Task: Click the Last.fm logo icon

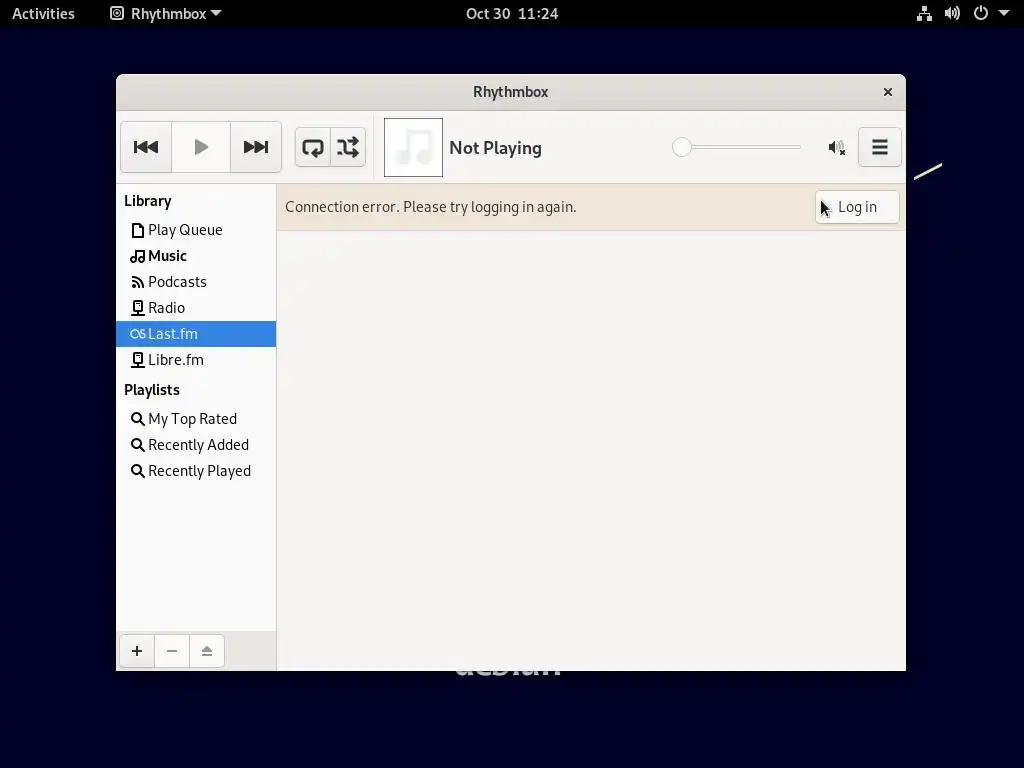Action: coord(137,334)
